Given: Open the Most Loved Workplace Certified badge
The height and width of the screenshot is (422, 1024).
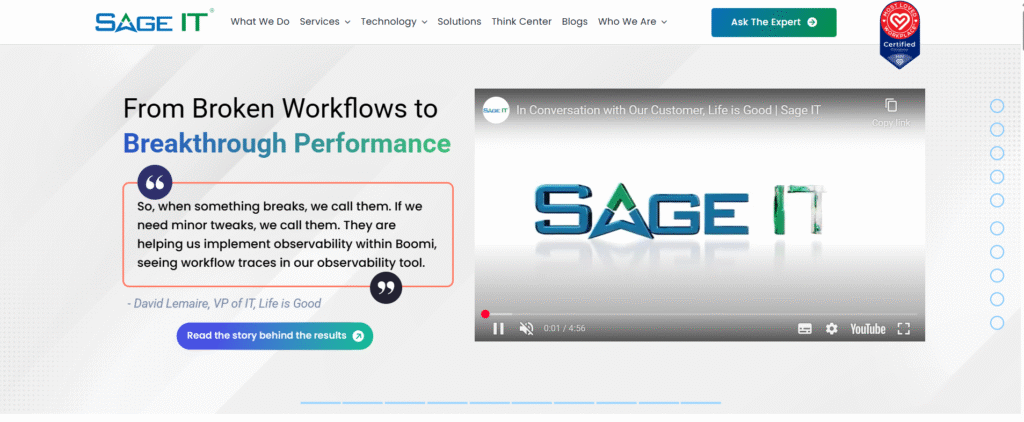Looking at the screenshot, I should point(899,35).
